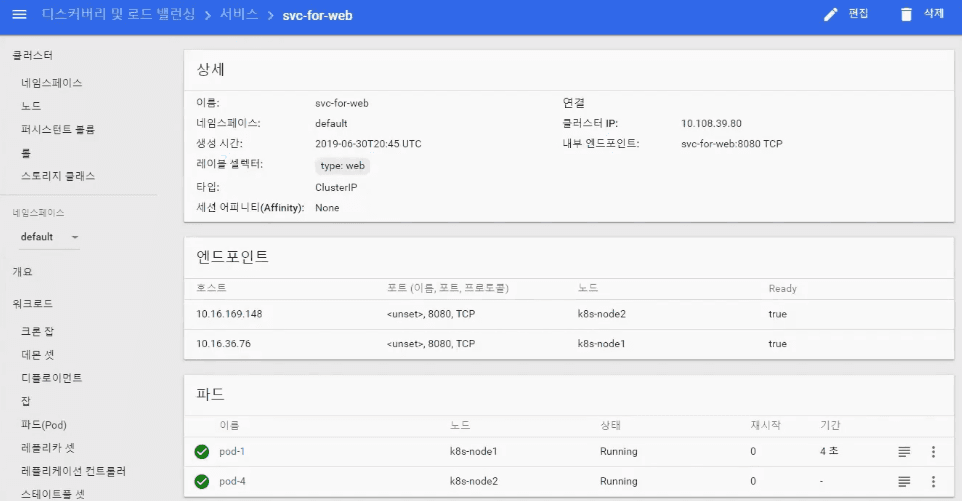Select 노드 in the sidebar
Viewport: 962px width, 501px height.
(x=31, y=106)
